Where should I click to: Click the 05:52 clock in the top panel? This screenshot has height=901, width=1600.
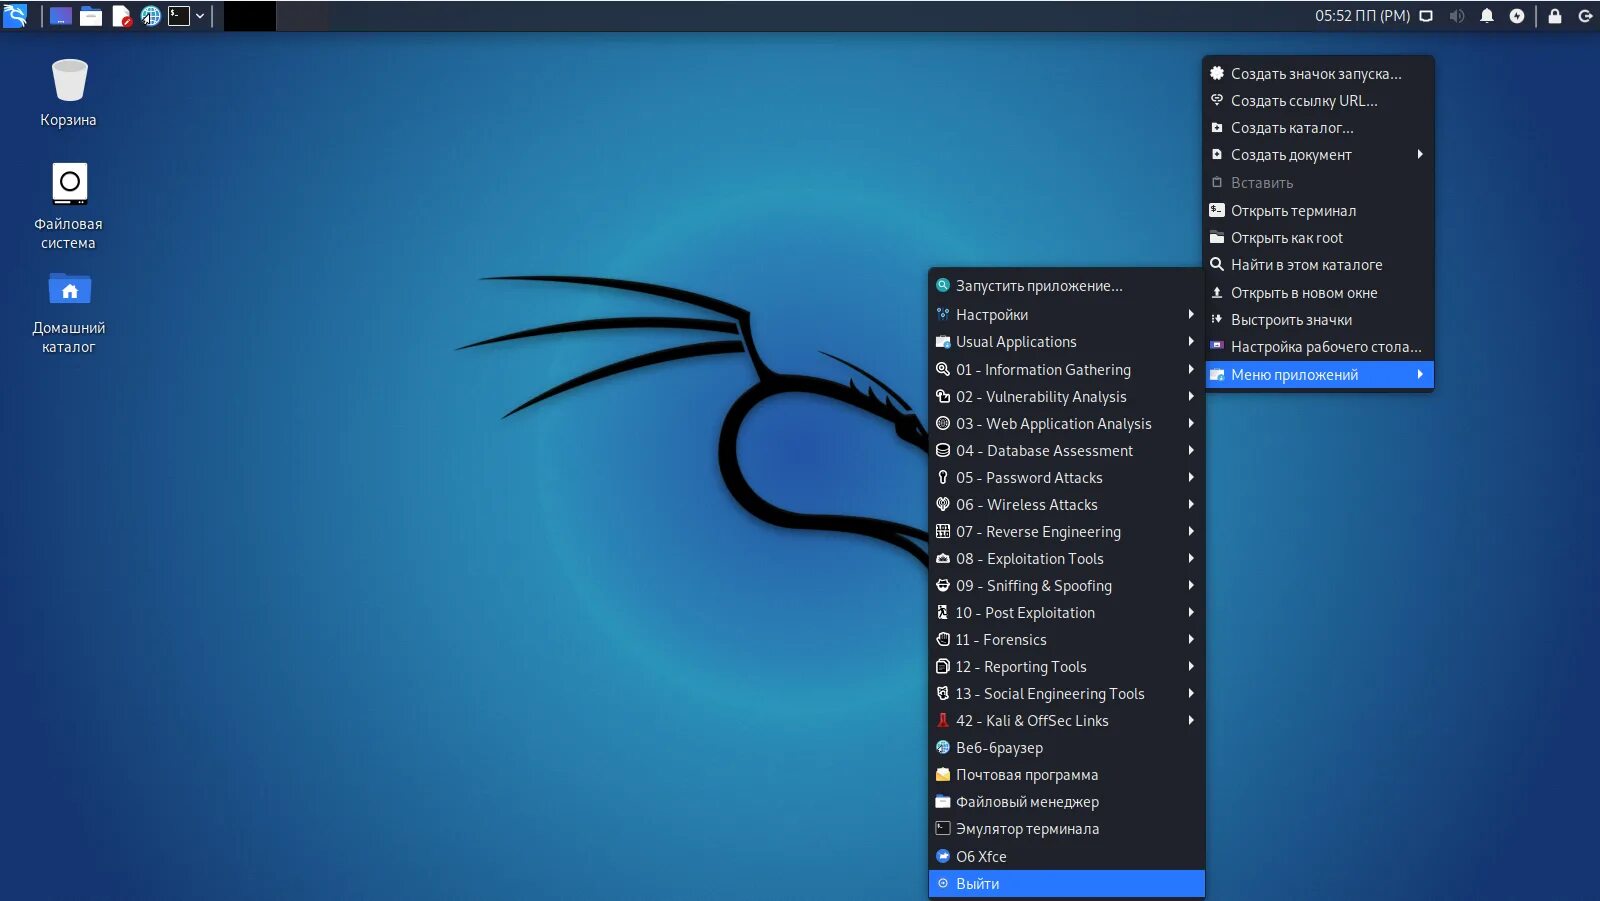pyautogui.click(x=1362, y=16)
